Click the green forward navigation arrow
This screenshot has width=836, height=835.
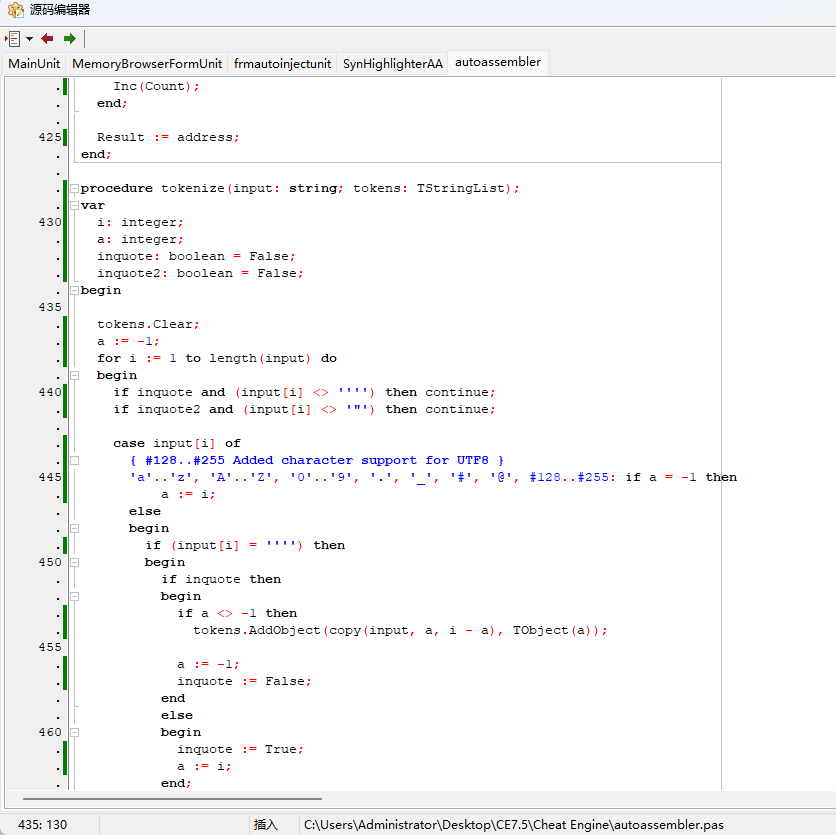(x=69, y=39)
